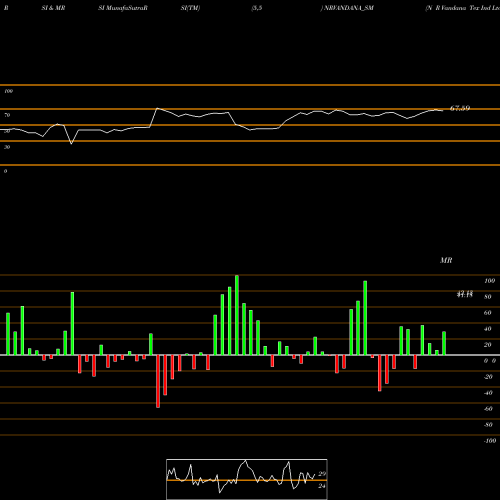Click the 0 label below the RSI panel

coord(5,171)
